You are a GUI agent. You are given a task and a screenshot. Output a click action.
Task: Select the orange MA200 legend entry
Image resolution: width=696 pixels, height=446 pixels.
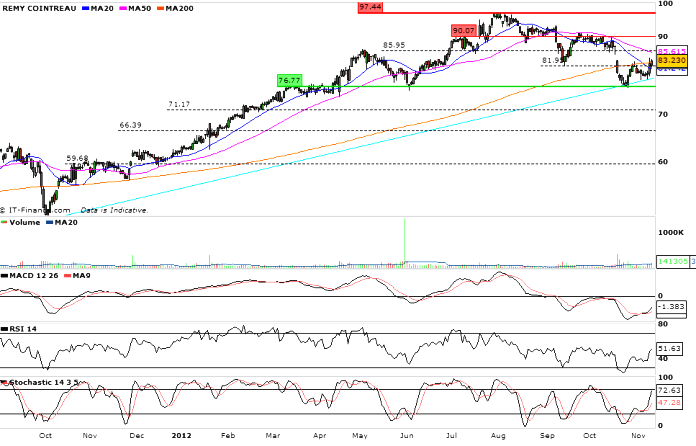click(x=175, y=8)
